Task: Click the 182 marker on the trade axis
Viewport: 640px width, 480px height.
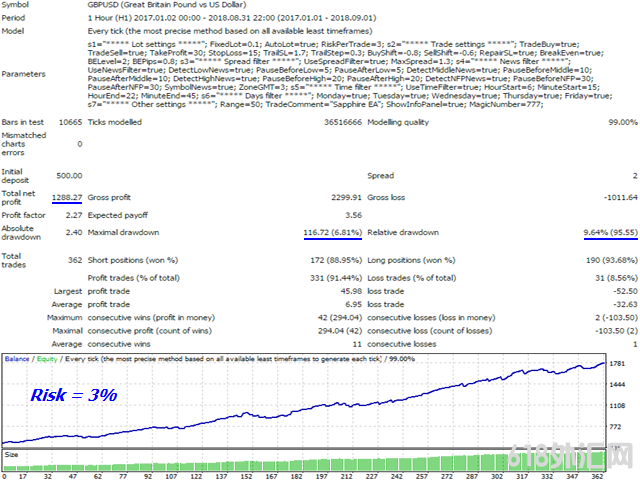Action: tap(296, 476)
